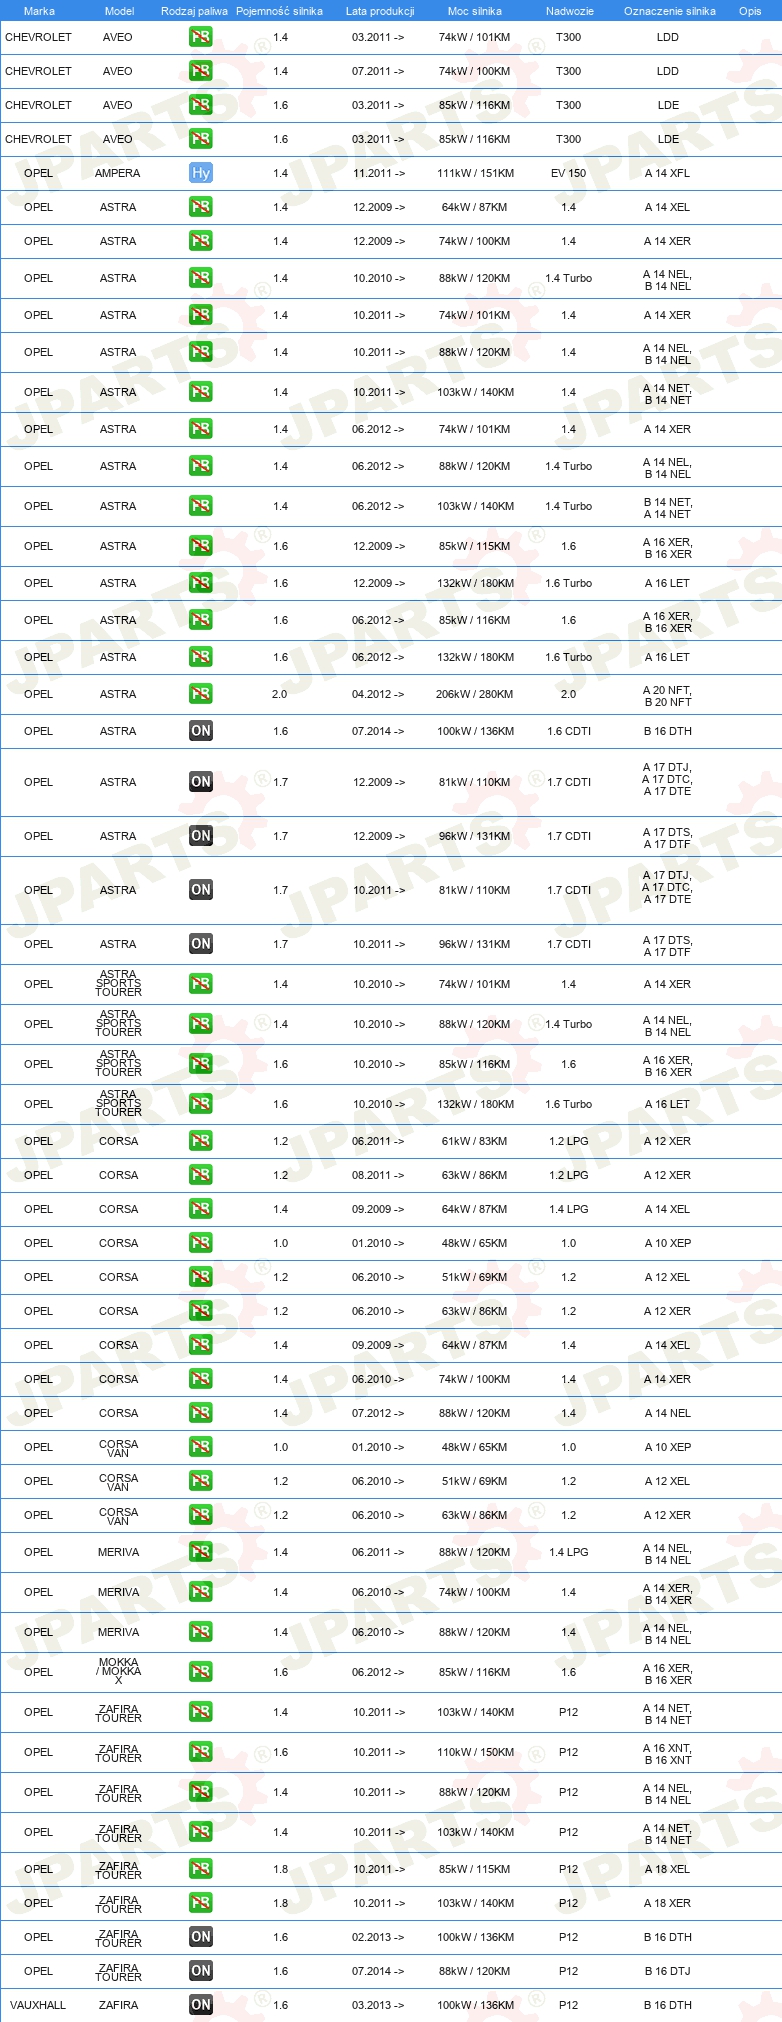The height and width of the screenshot is (2022, 782).
Task: Click petrol icon in Astra 06.2012 85kW/116KM row
Action: point(200,620)
